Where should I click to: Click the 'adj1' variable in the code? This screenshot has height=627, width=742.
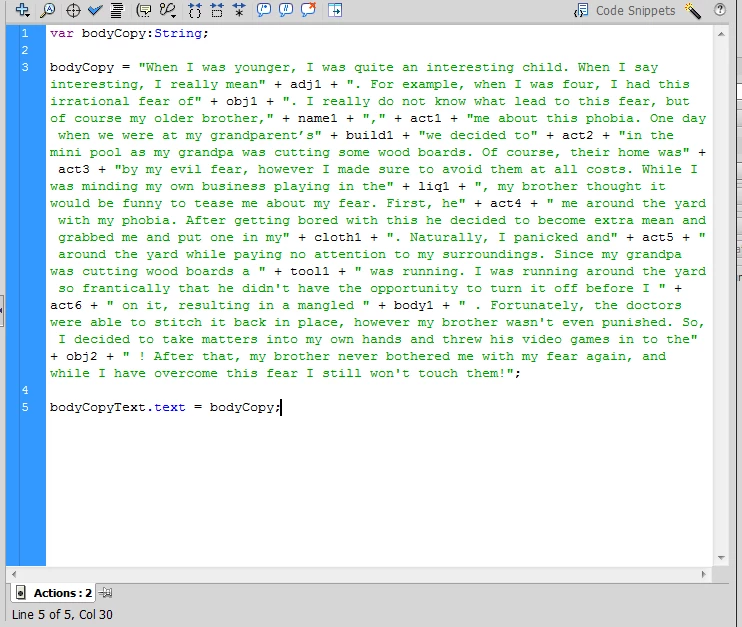[x=305, y=84]
